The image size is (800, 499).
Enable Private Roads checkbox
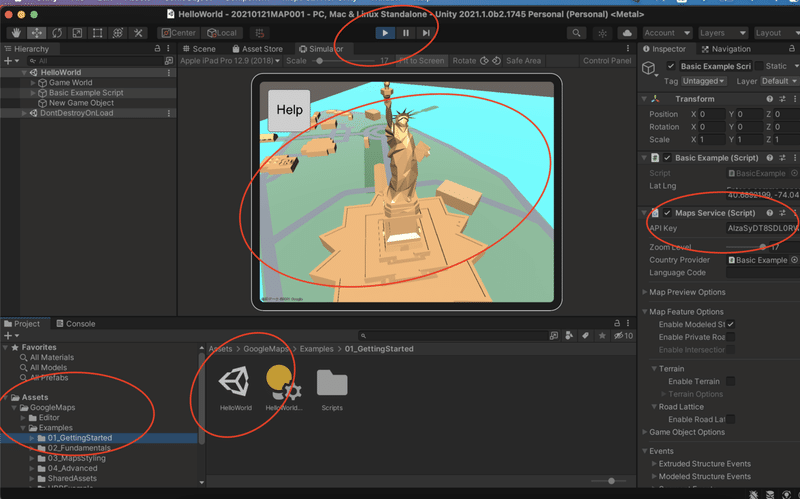pos(731,337)
